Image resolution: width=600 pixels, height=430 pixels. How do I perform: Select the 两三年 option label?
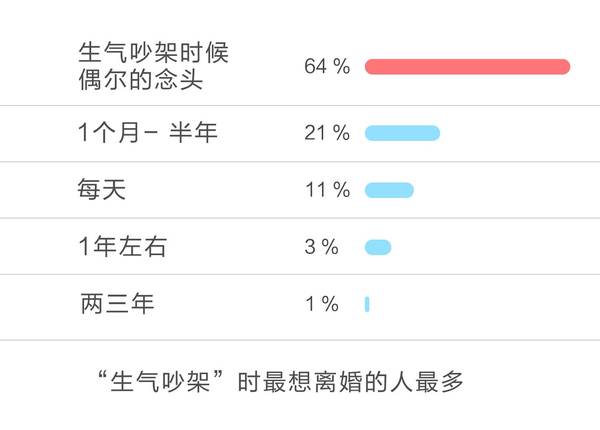coord(117,303)
